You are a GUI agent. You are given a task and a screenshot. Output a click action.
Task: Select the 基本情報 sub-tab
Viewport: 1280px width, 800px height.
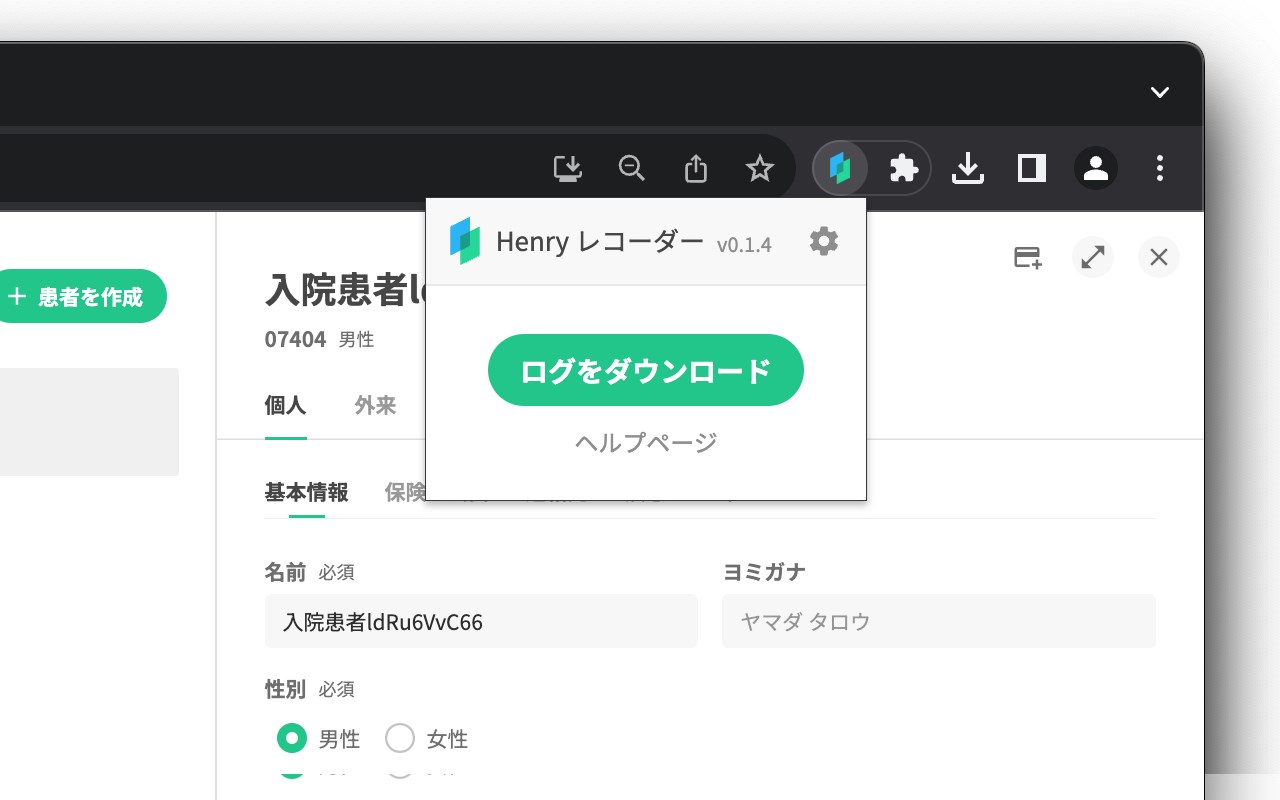(x=306, y=492)
